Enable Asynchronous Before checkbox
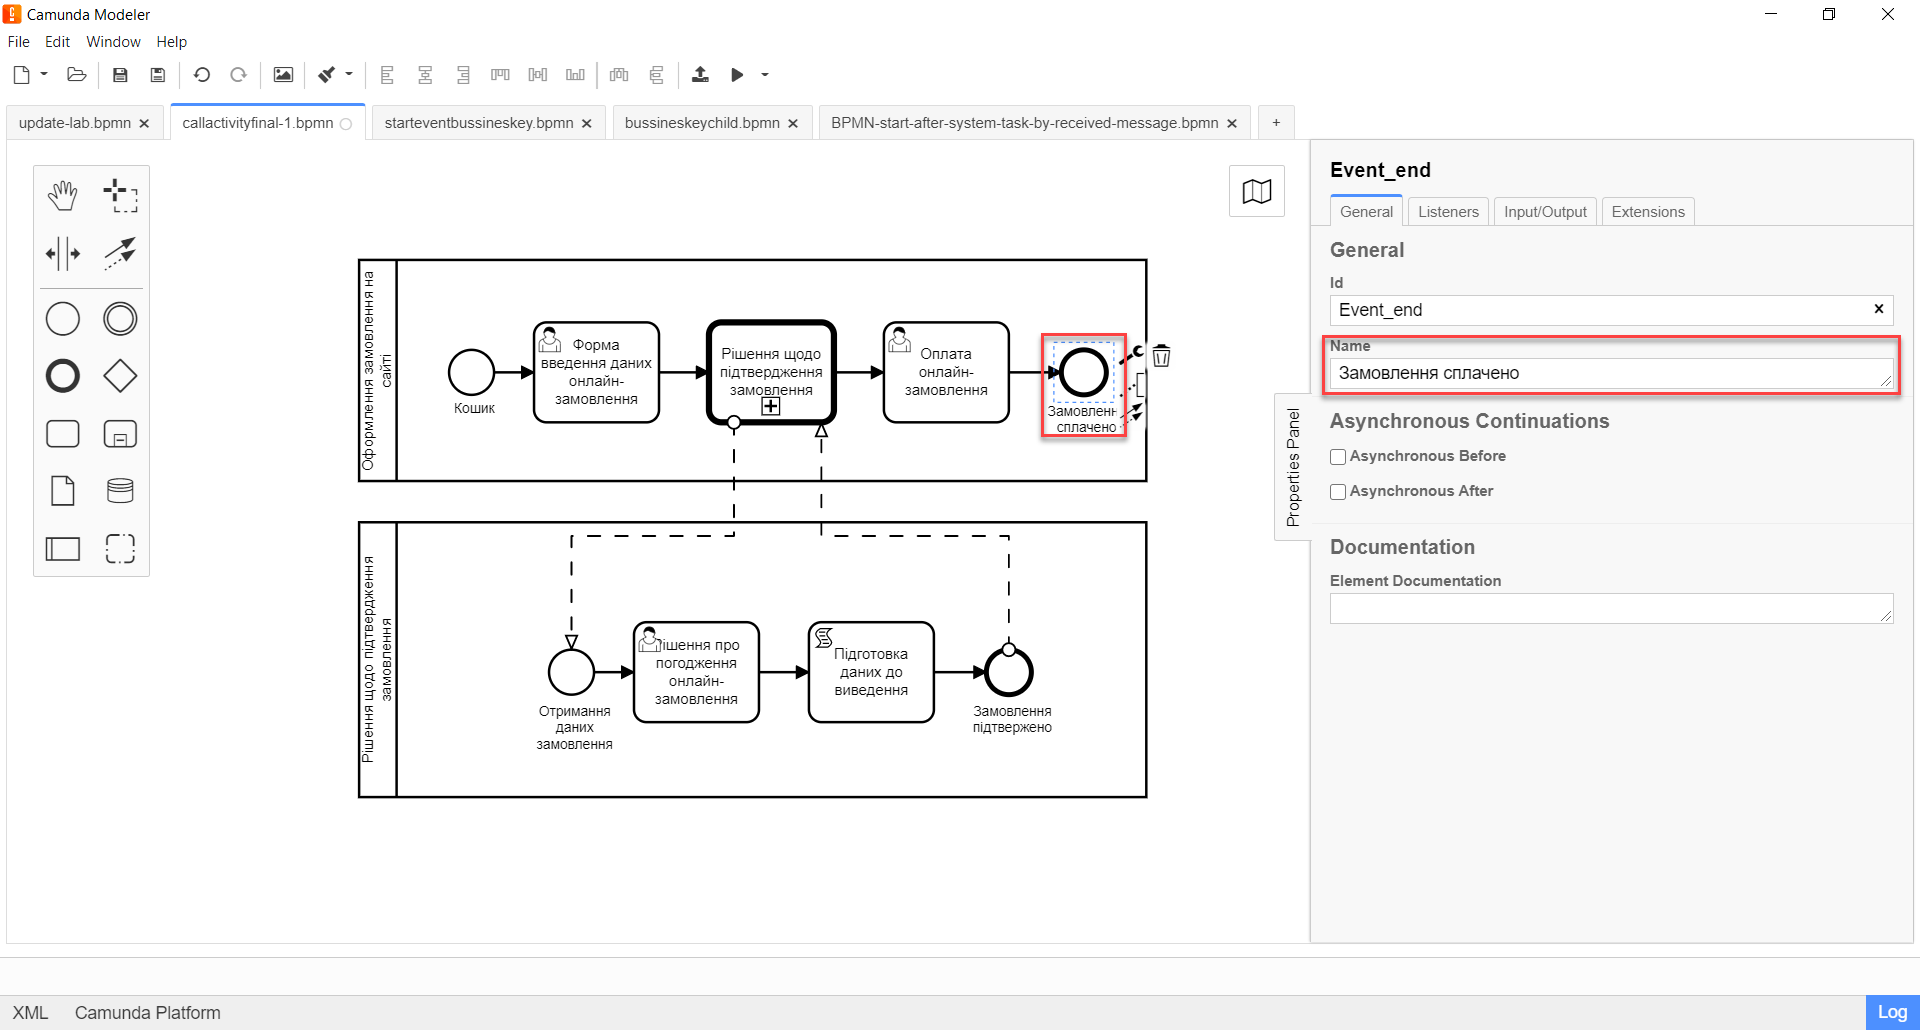This screenshot has height=1030, width=1920. (x=1338, y=457)
